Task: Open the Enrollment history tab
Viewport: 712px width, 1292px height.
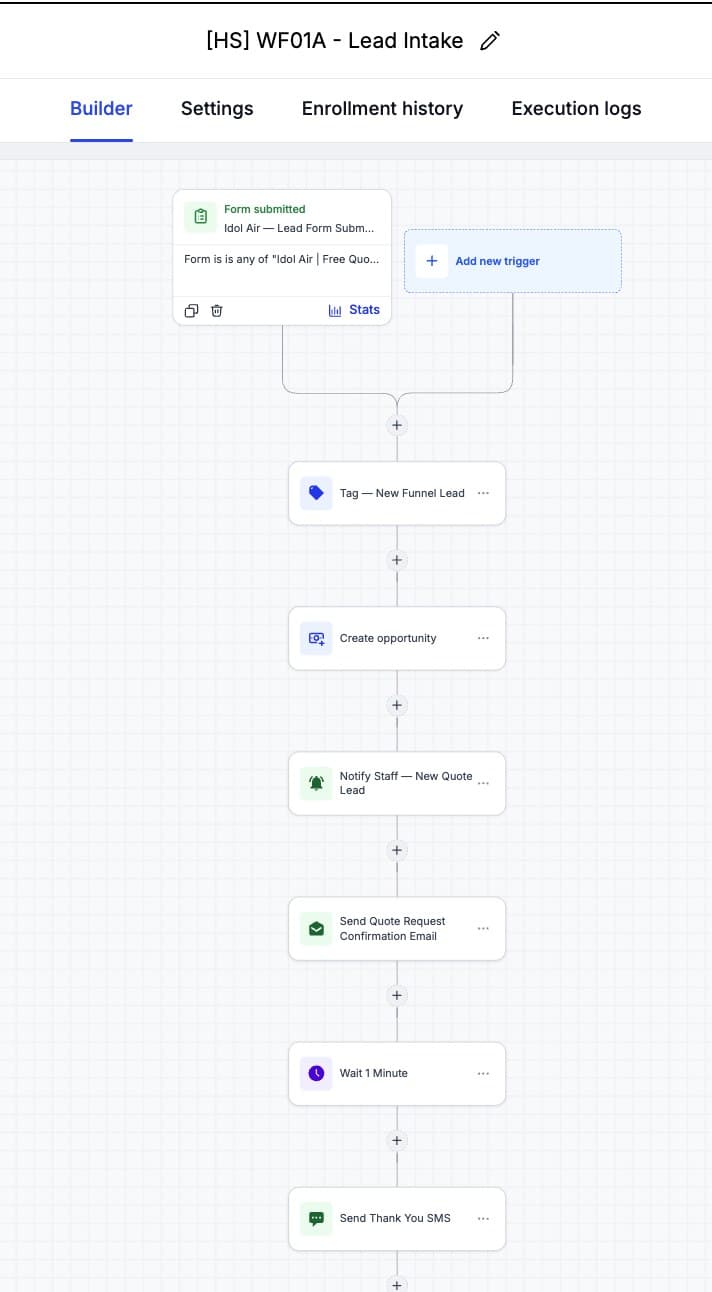Action: [382, 109]
